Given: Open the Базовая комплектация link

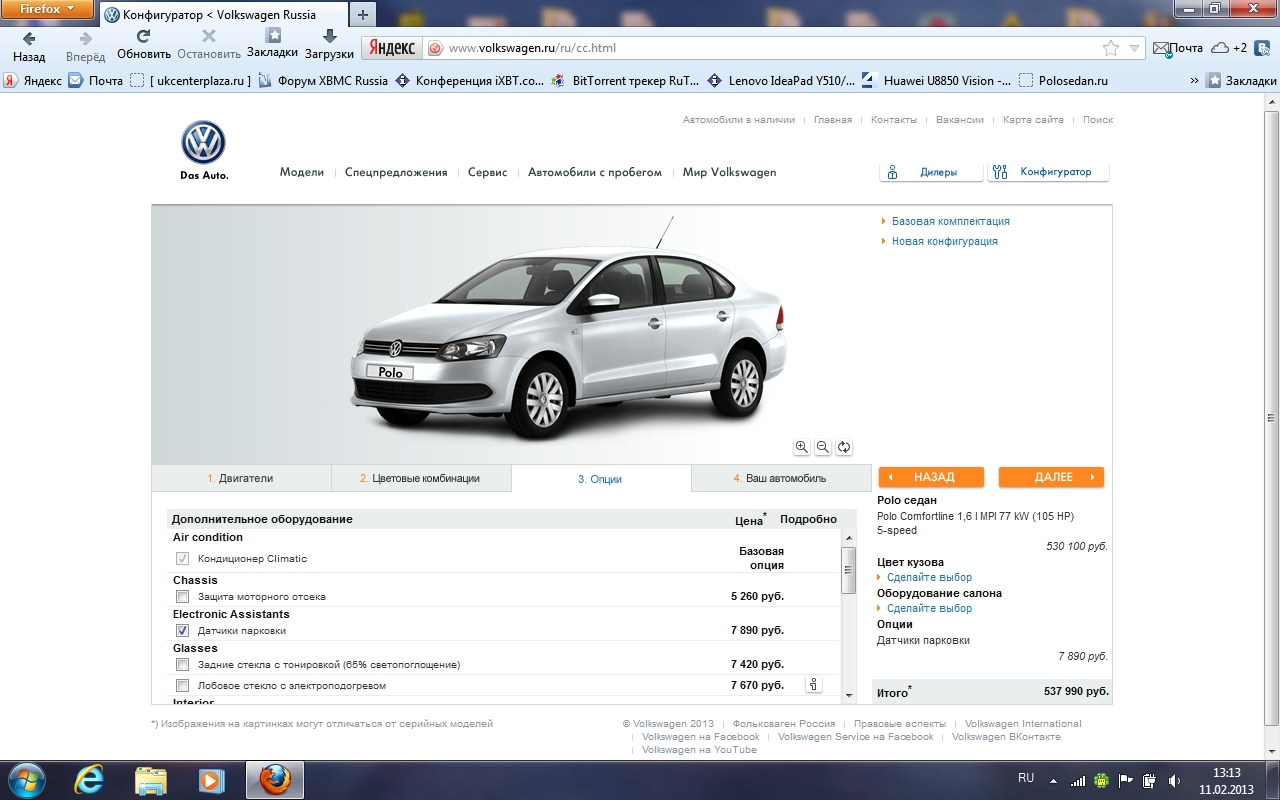Looking at the screenshot, I should 950,221.
